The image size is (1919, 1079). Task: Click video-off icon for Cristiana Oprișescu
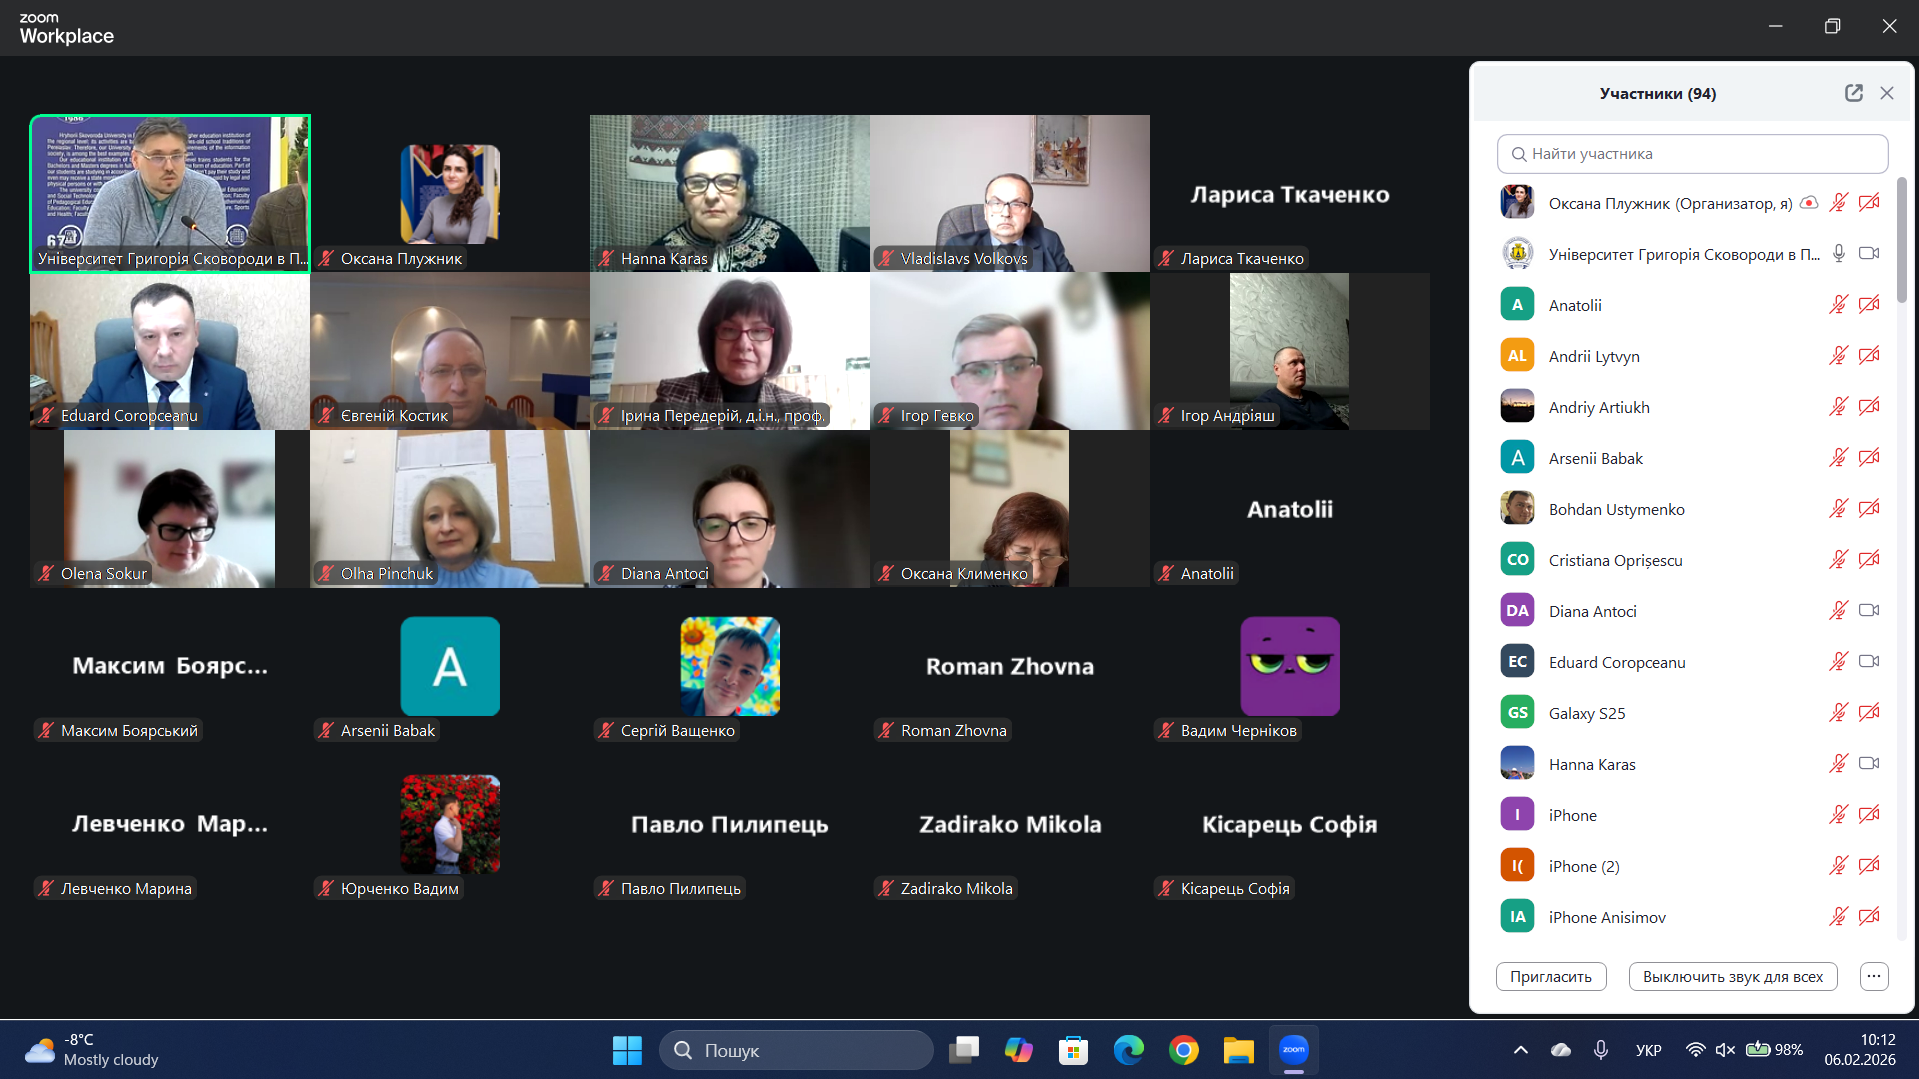point(1869,560)
